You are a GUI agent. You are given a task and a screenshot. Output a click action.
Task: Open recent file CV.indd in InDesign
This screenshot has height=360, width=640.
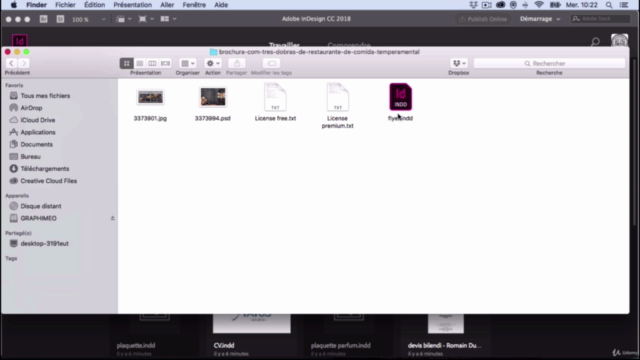point(224,345)
